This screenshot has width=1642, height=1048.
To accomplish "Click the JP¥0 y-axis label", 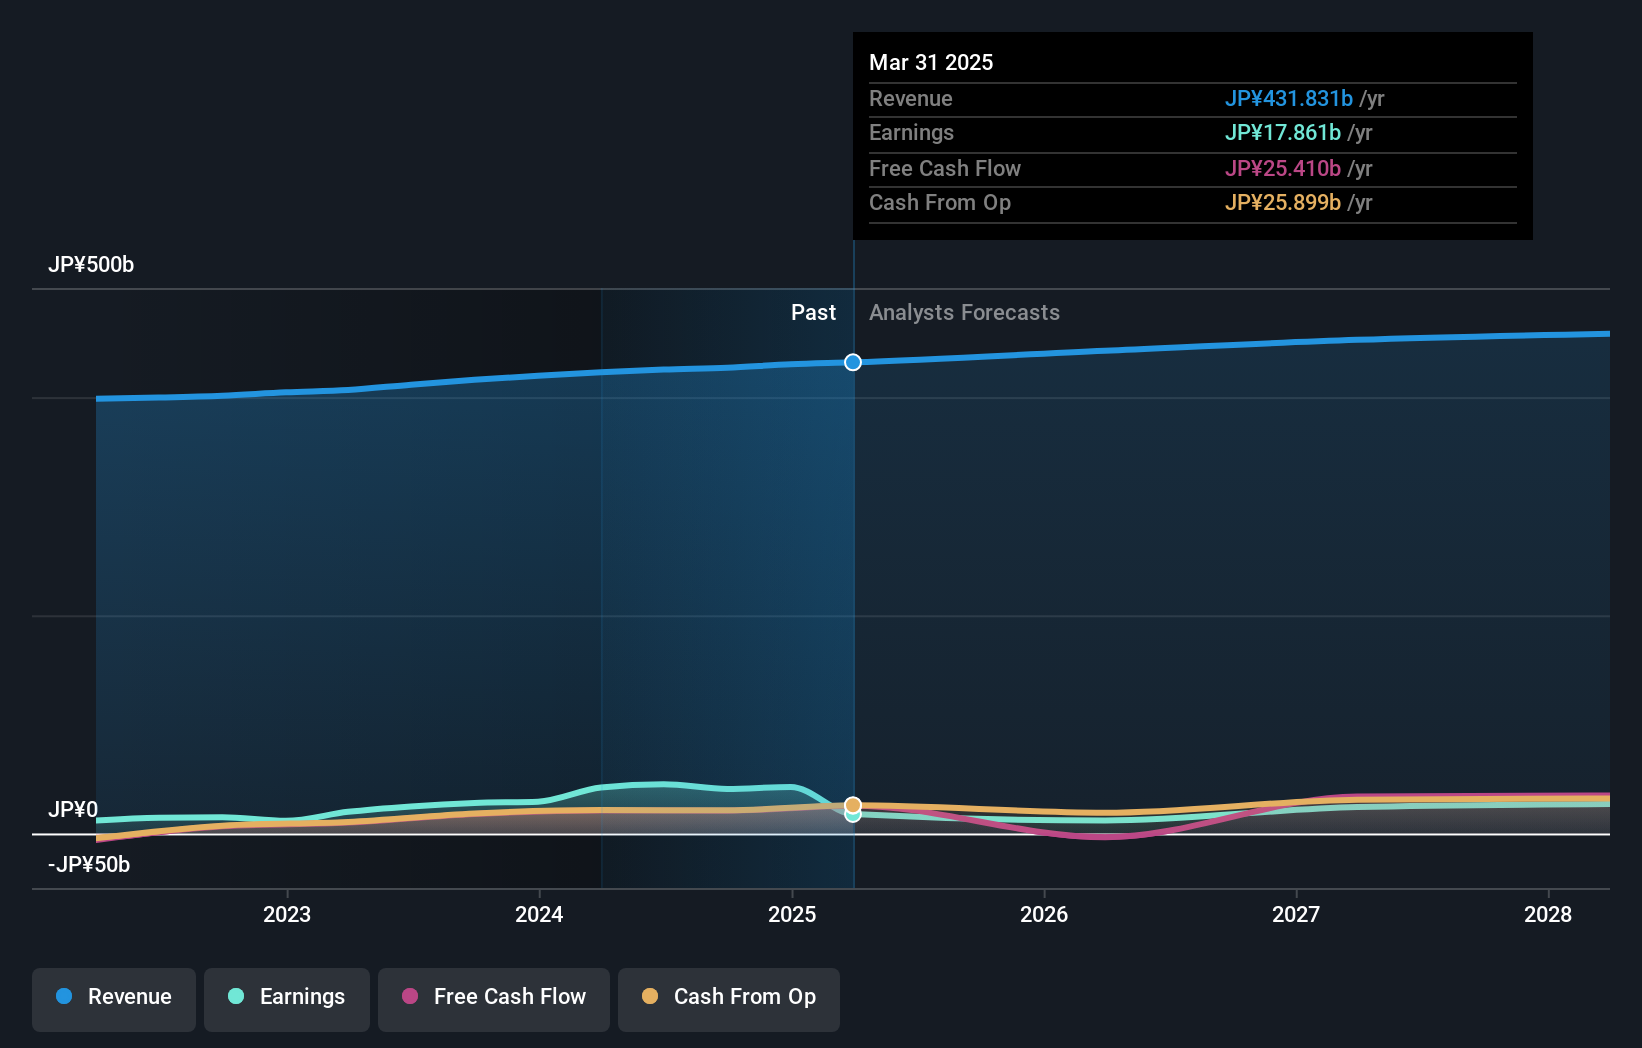I will [x=73, y=809].
